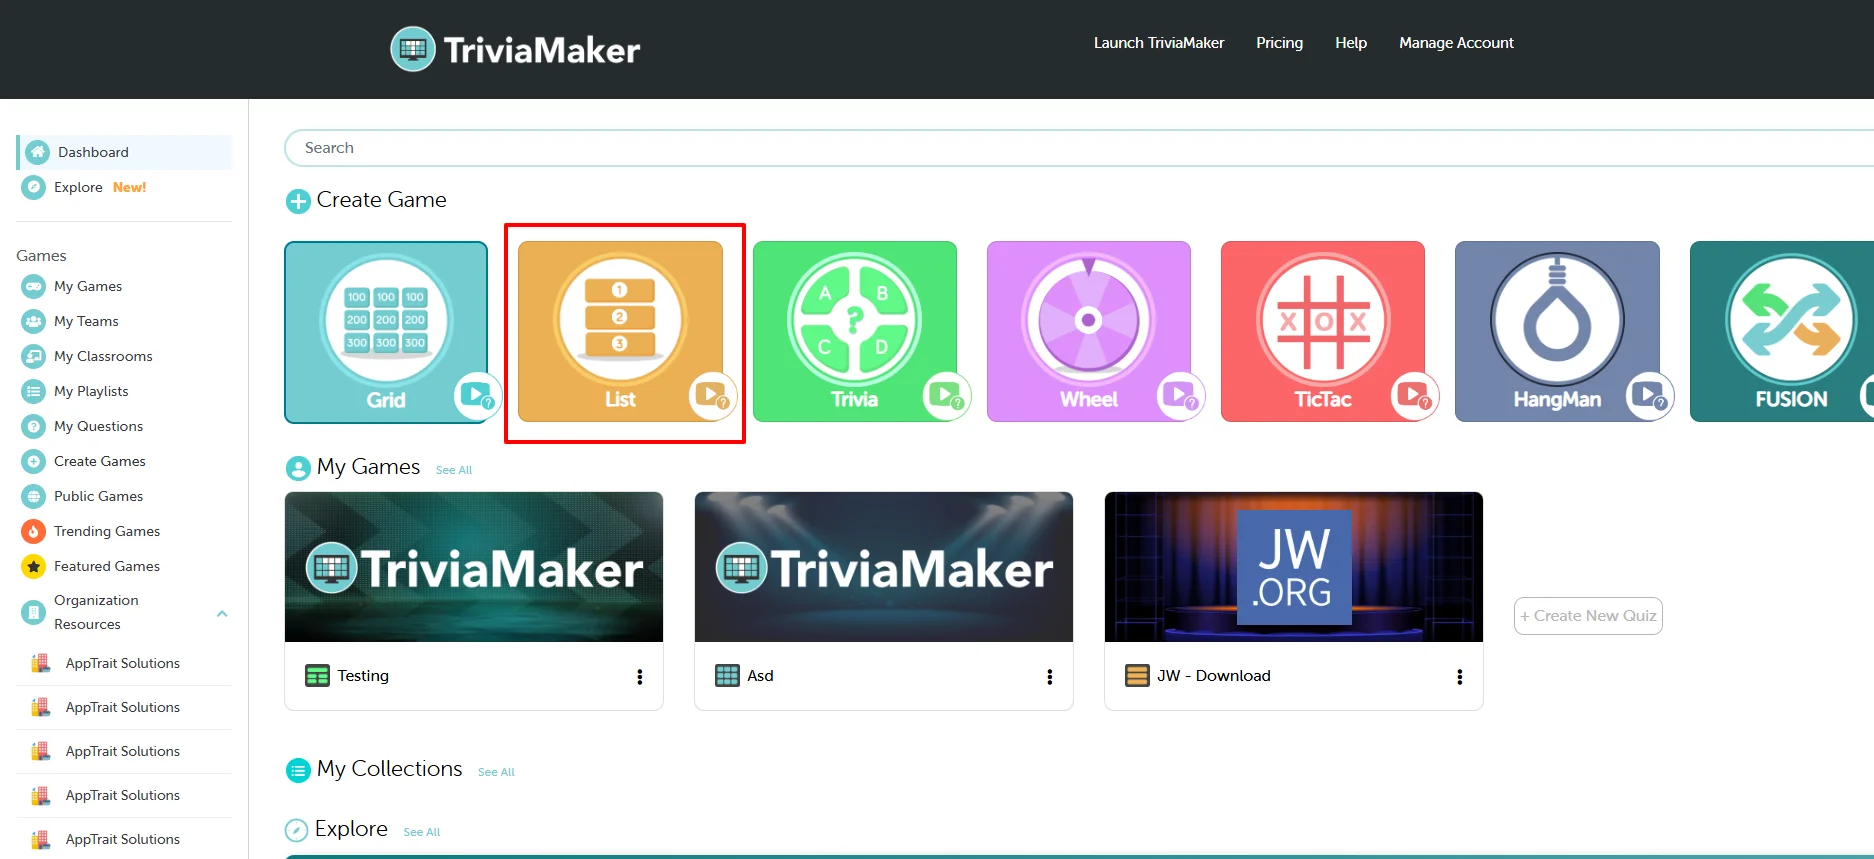Play the Grid tutorial video icon
The height and width of the screenshot is (859, 1874).
click(x=477, y=396)
